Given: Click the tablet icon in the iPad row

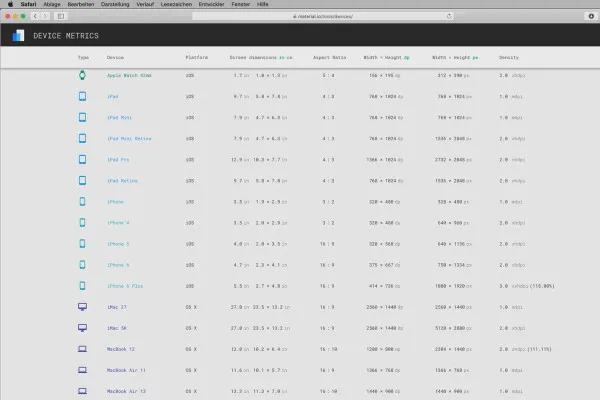Looking at the screenshot, I should coord(82,96).
